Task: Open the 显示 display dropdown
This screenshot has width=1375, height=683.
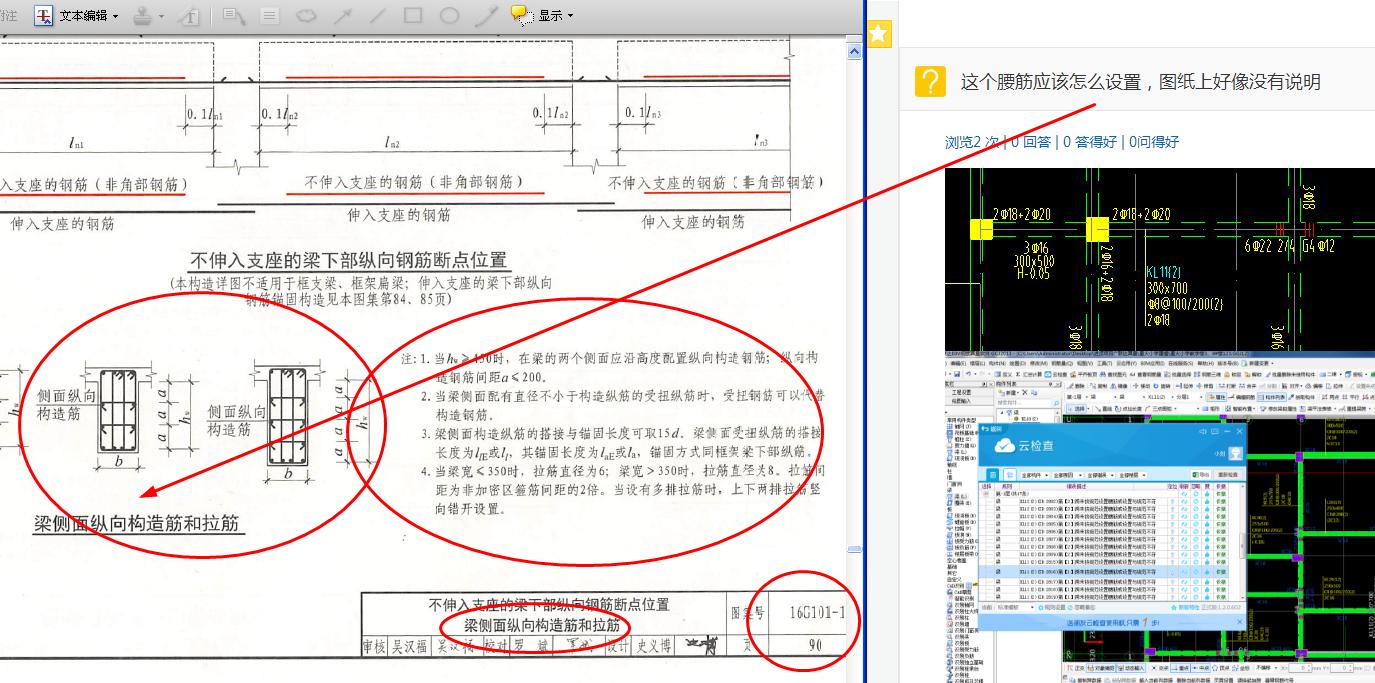Action: [555, 15]
